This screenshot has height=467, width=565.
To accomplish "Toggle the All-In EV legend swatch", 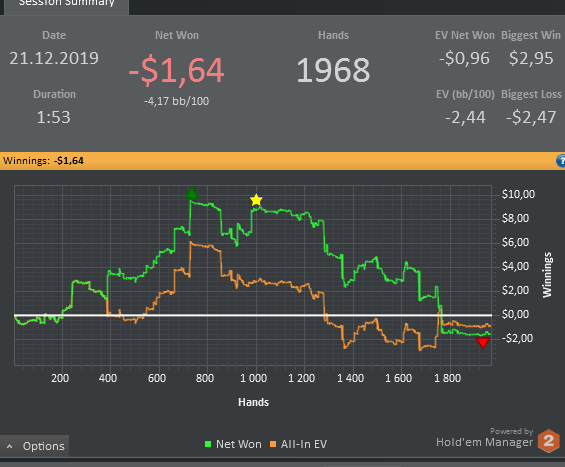I will click(x=273, y=444).
